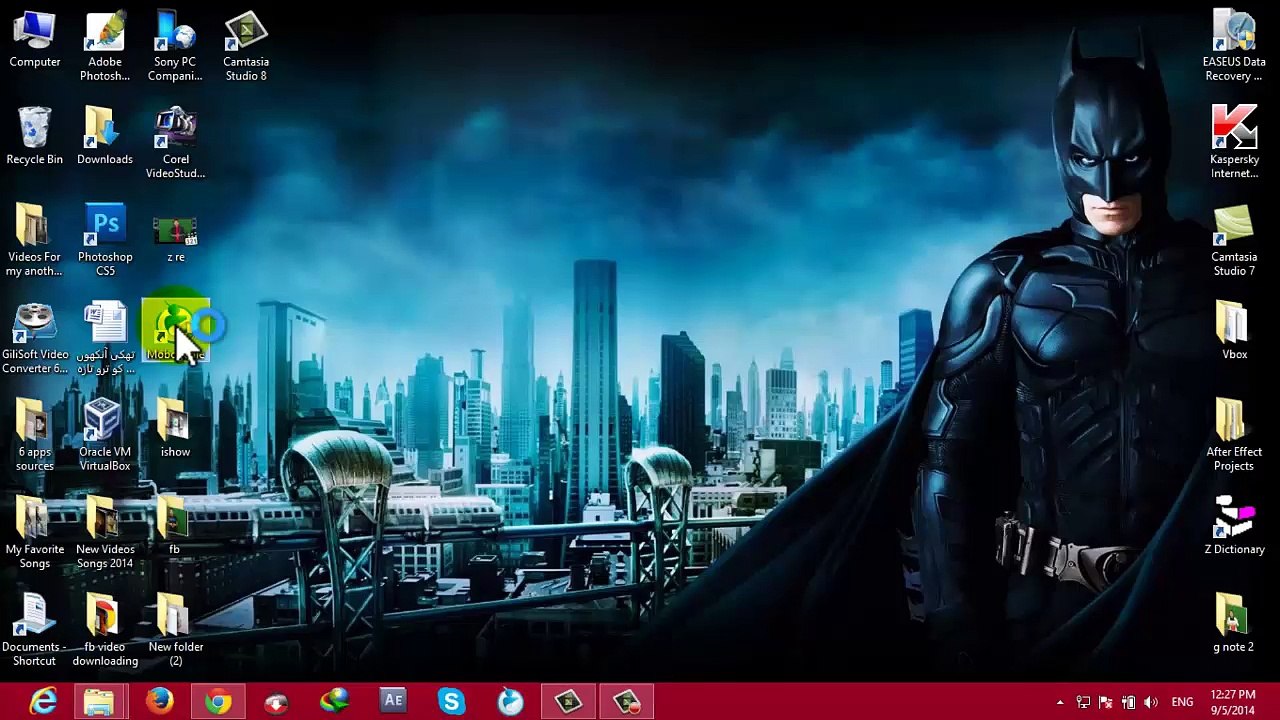Select the Downloads folder on desktop
This screenshot has height=720, width=1280.
coord(105,137)
